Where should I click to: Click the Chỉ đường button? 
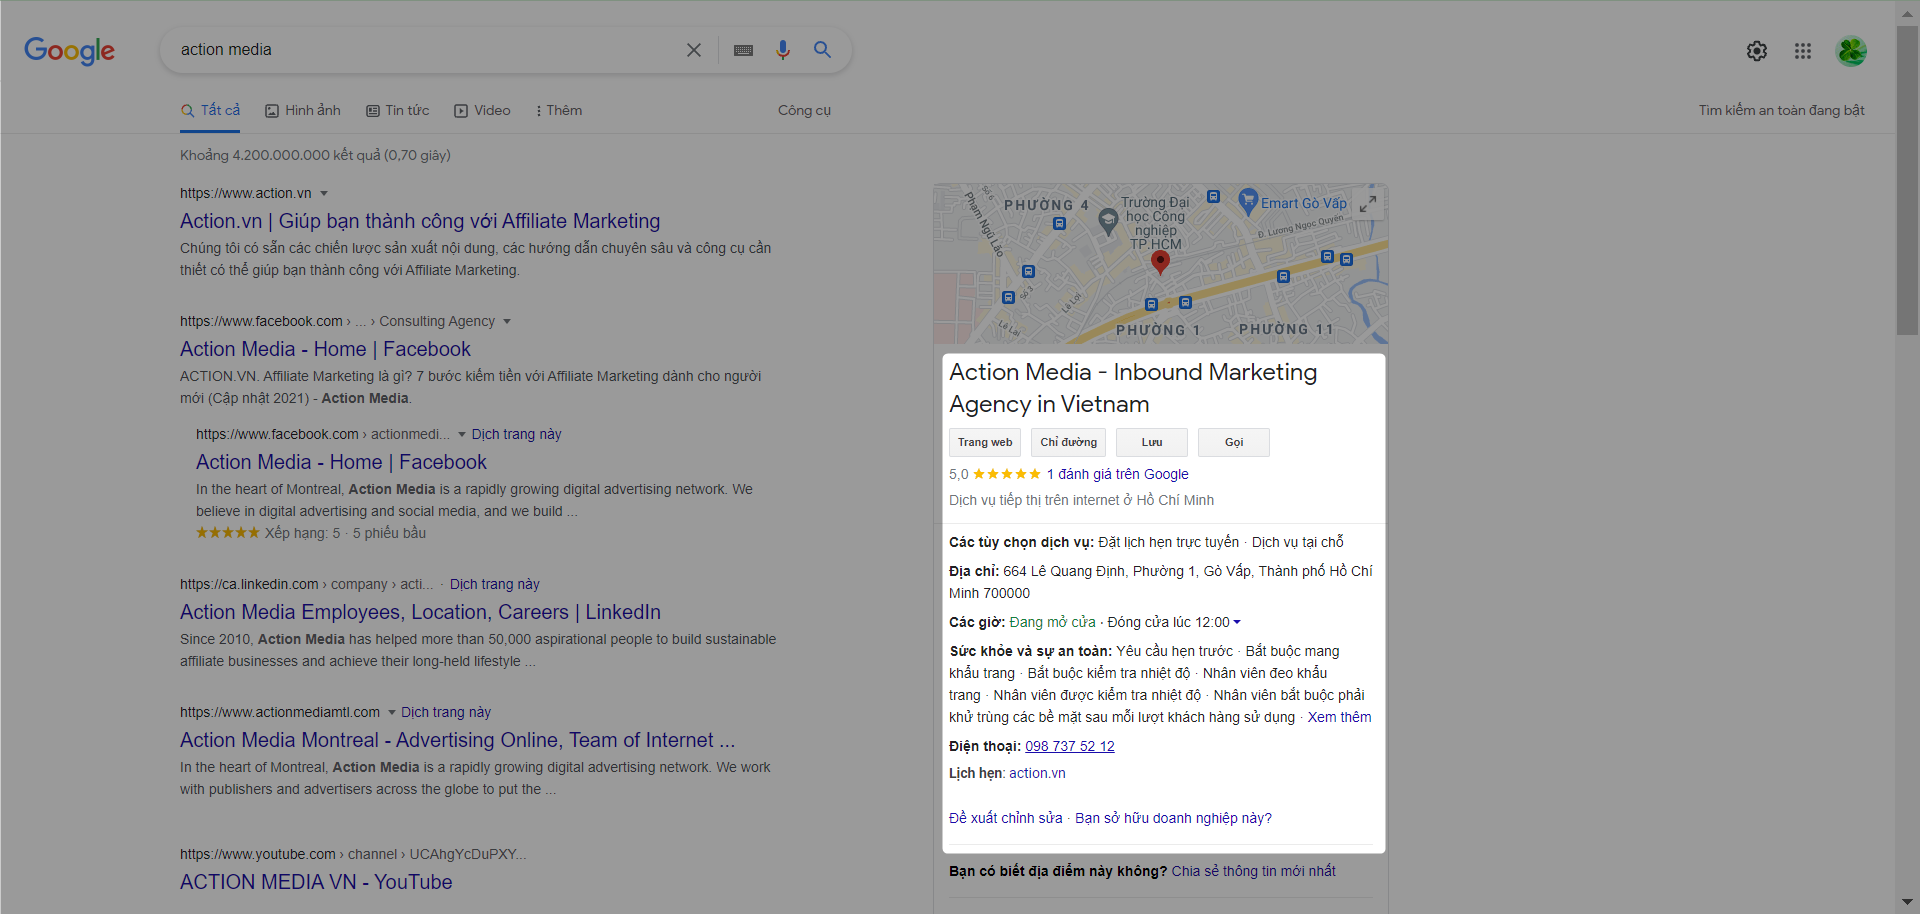coord(1068,442)
